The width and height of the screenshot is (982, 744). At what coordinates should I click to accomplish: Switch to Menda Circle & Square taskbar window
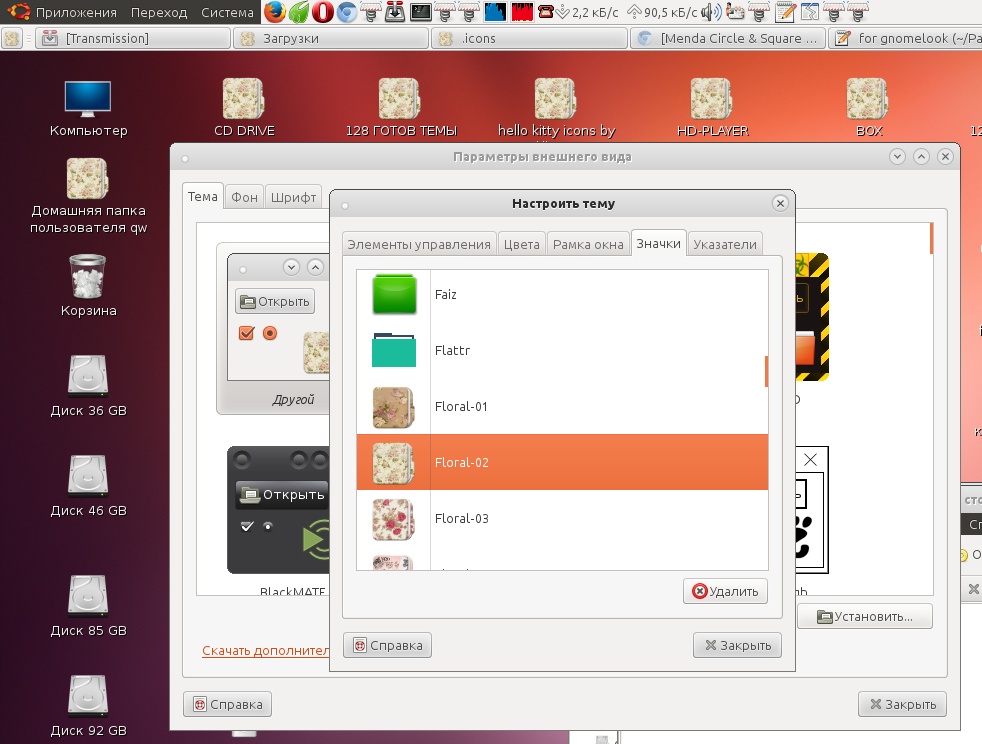[x=728, y=38]
